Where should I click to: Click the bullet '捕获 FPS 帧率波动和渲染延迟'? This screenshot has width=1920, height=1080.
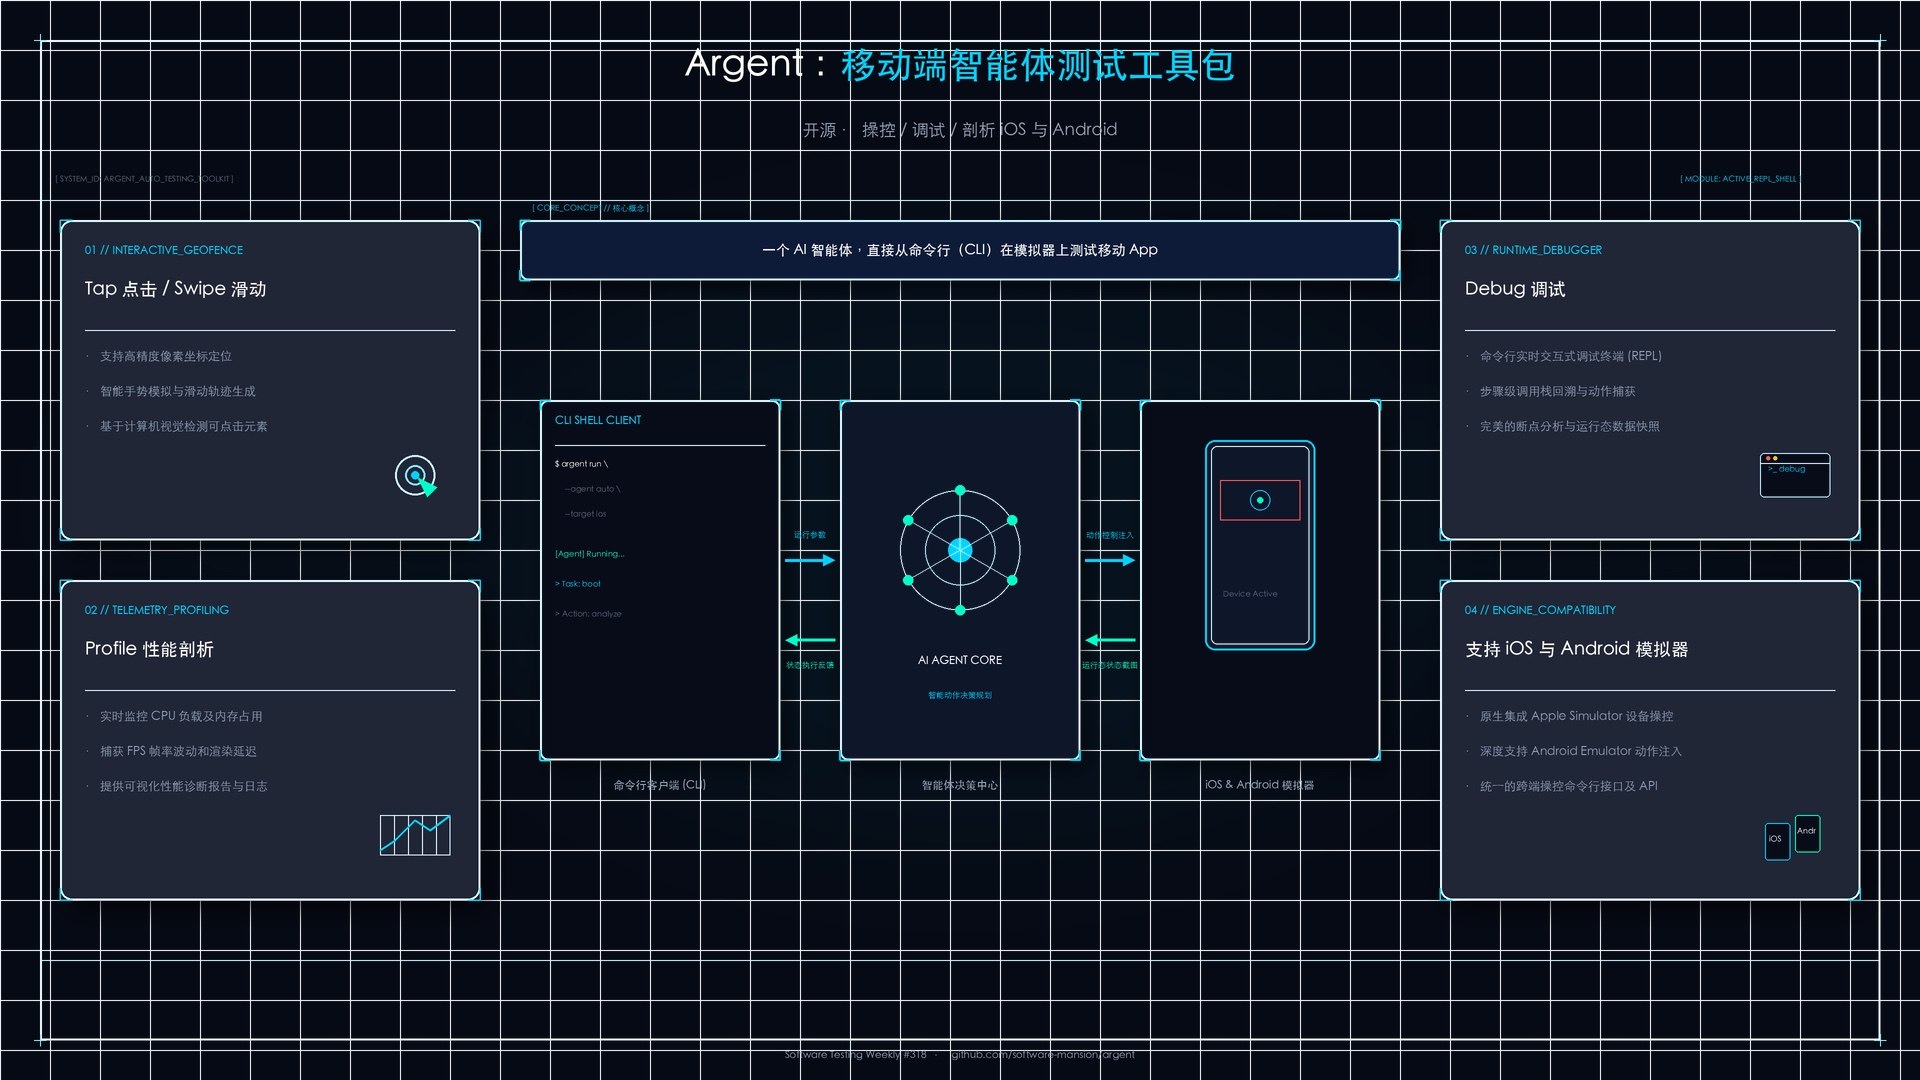[x=178, y=751]
